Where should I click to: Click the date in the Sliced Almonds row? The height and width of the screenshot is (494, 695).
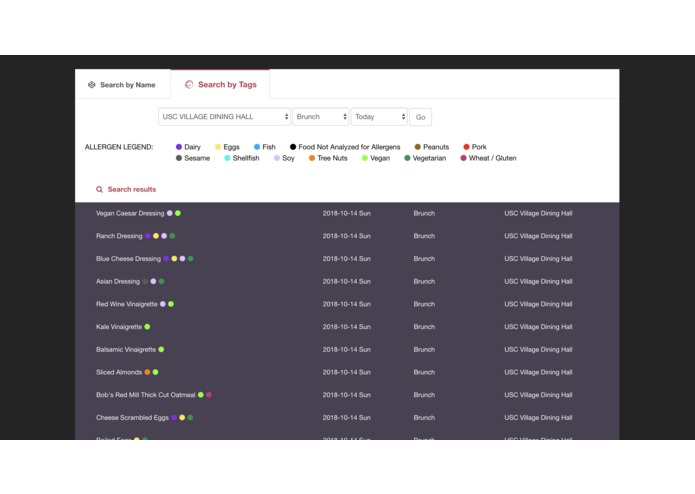click(347, 372)
